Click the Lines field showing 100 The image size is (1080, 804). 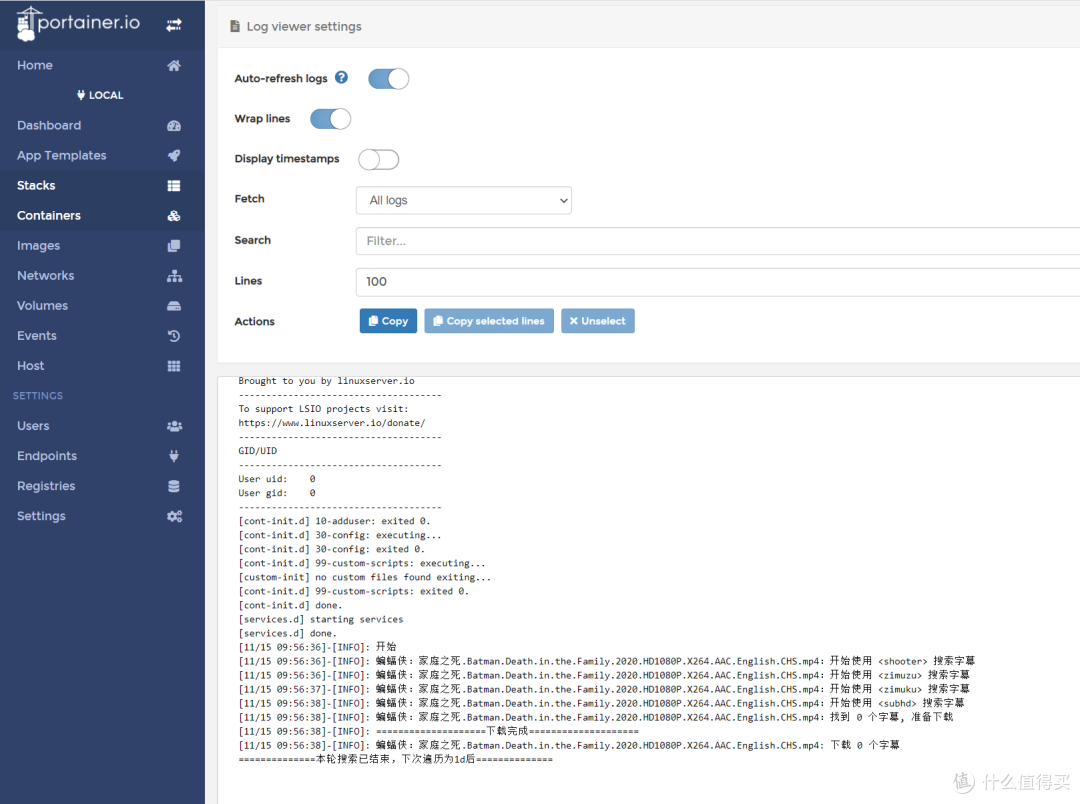[718, 282]
